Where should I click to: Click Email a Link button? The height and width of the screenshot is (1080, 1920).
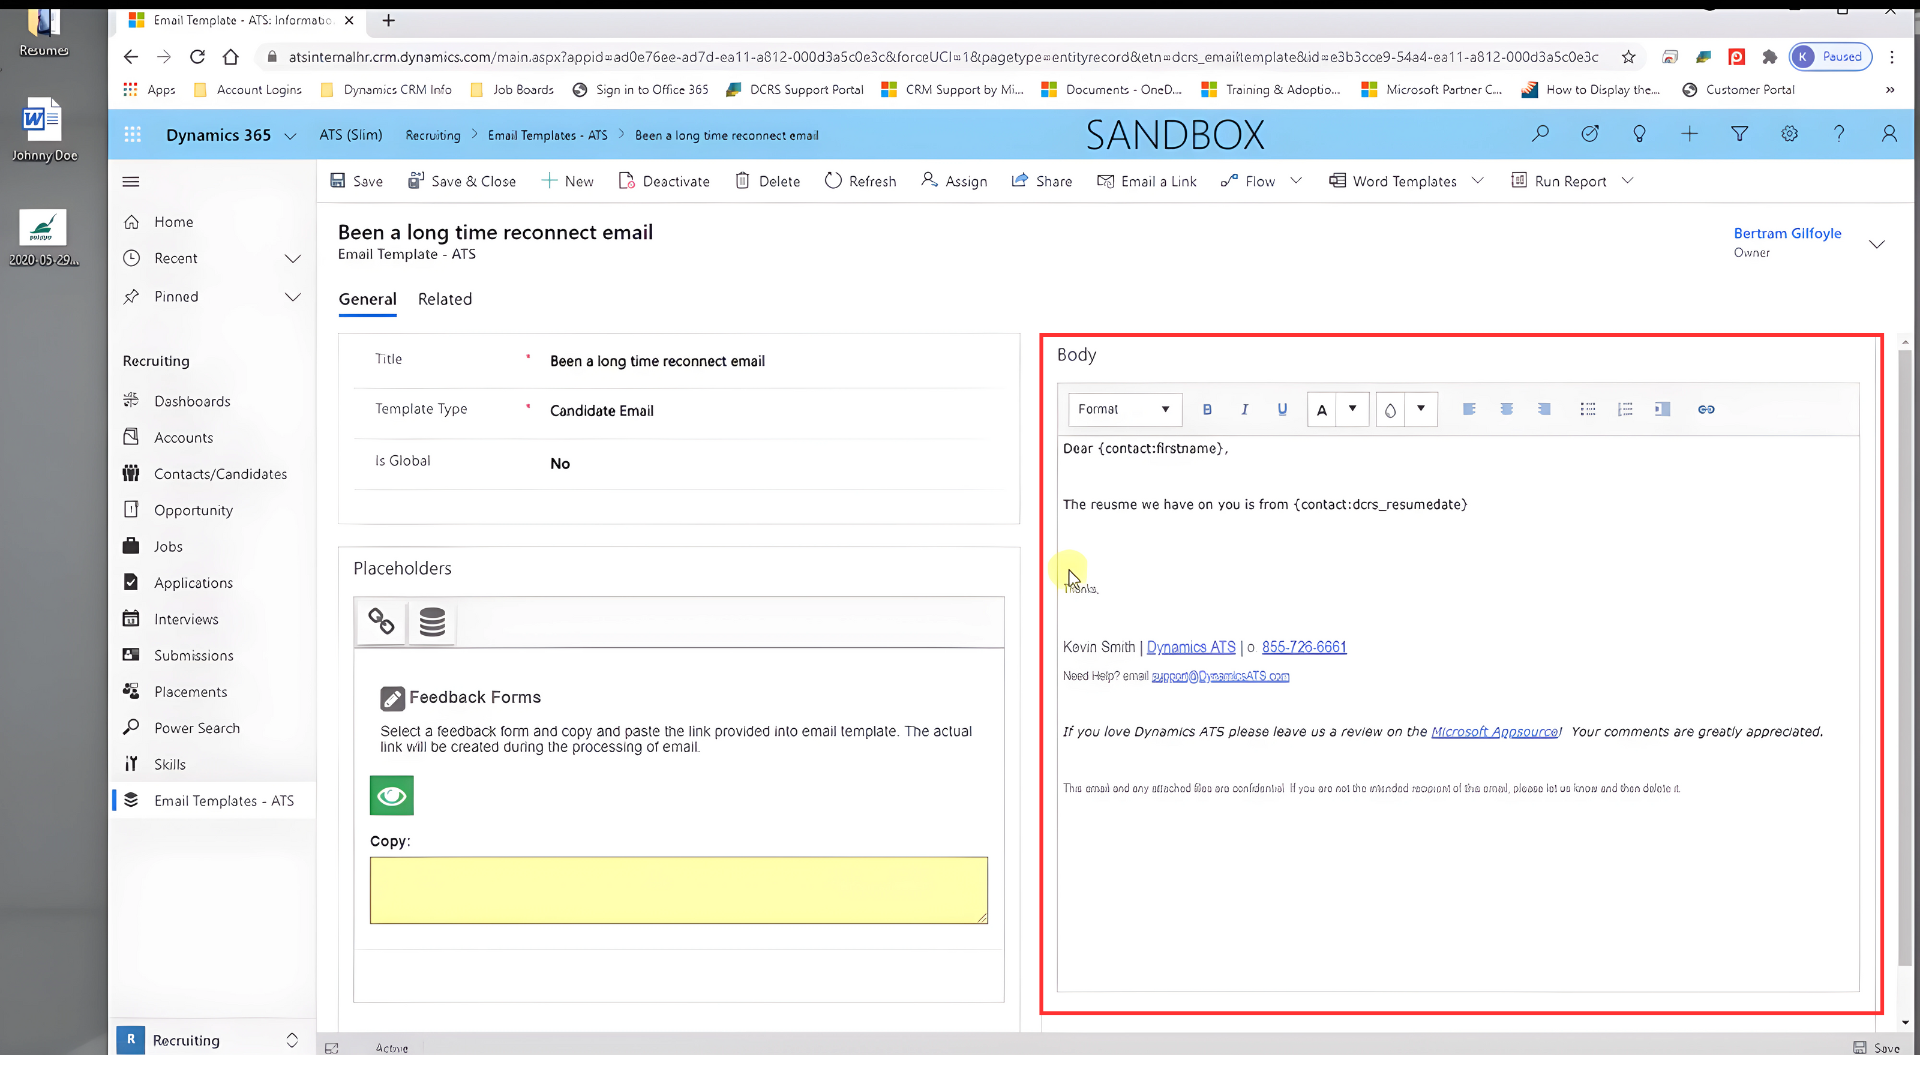1147,181
